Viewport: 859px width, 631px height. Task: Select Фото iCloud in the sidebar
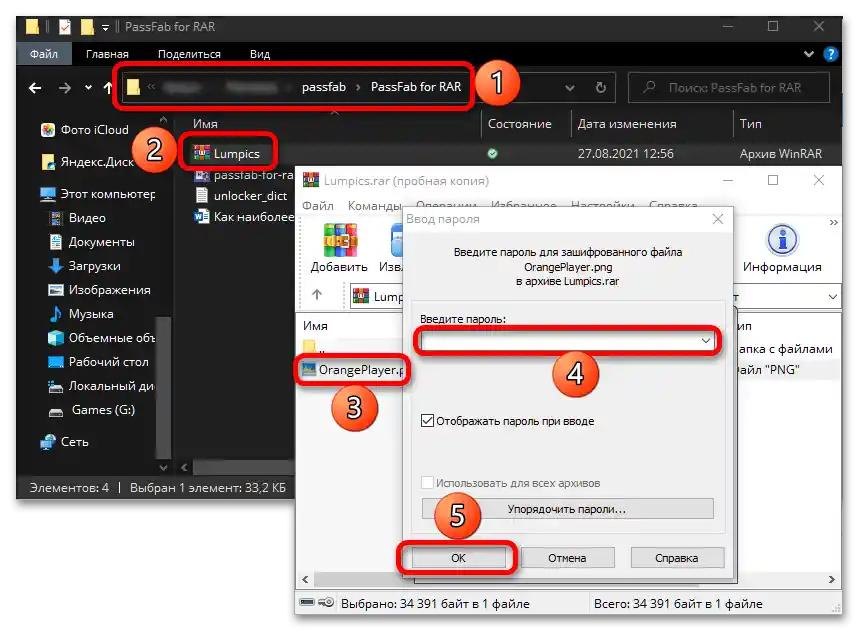(85, 130)
